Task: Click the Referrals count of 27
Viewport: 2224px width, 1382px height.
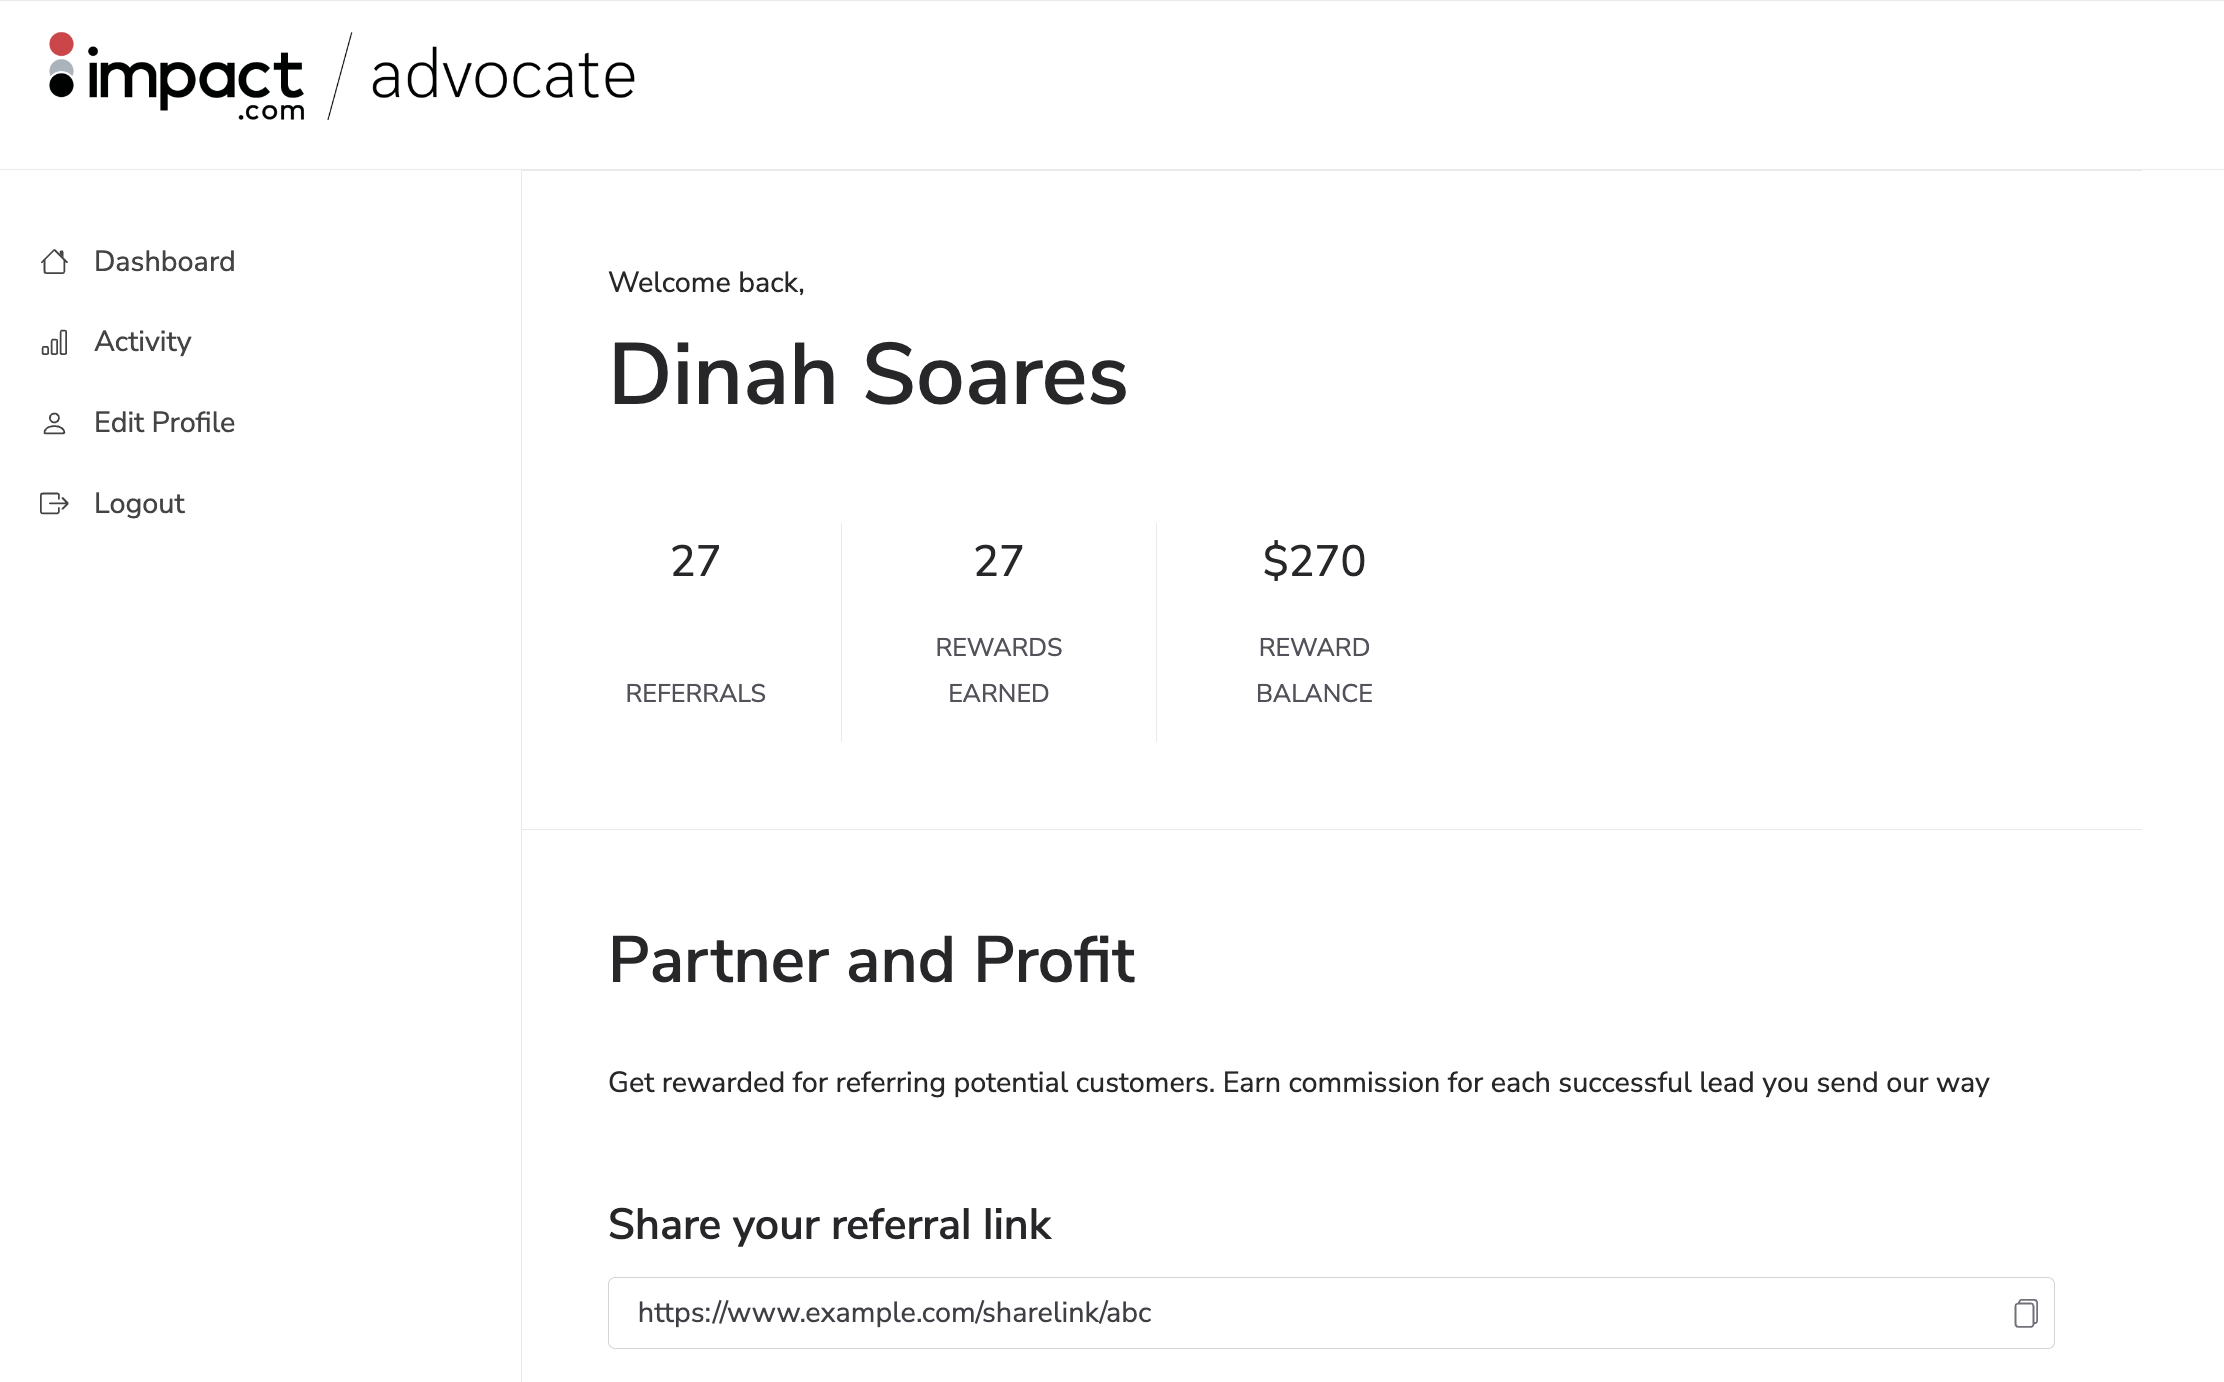Action: click(695, 561)
